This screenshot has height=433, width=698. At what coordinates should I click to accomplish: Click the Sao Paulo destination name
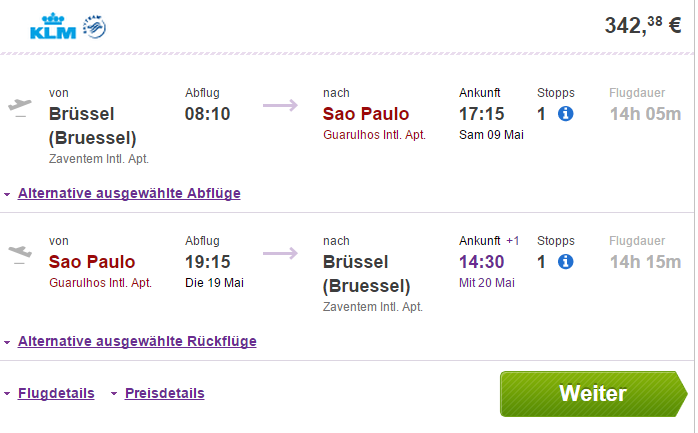[x=366, y=114]
